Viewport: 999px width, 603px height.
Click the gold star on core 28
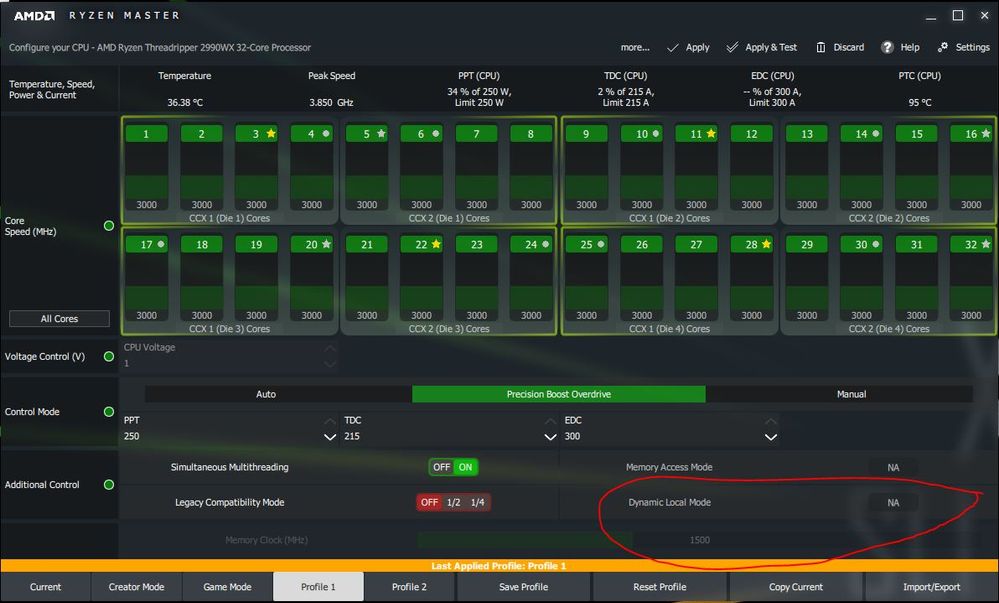(766, 243)
